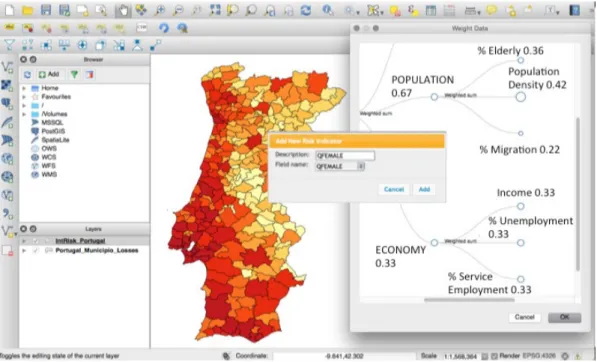Toggle visibility of Portugal_Municipio_Losses layer
The image size is (597, 362).
pyautogui.click(x=36, y=250)
